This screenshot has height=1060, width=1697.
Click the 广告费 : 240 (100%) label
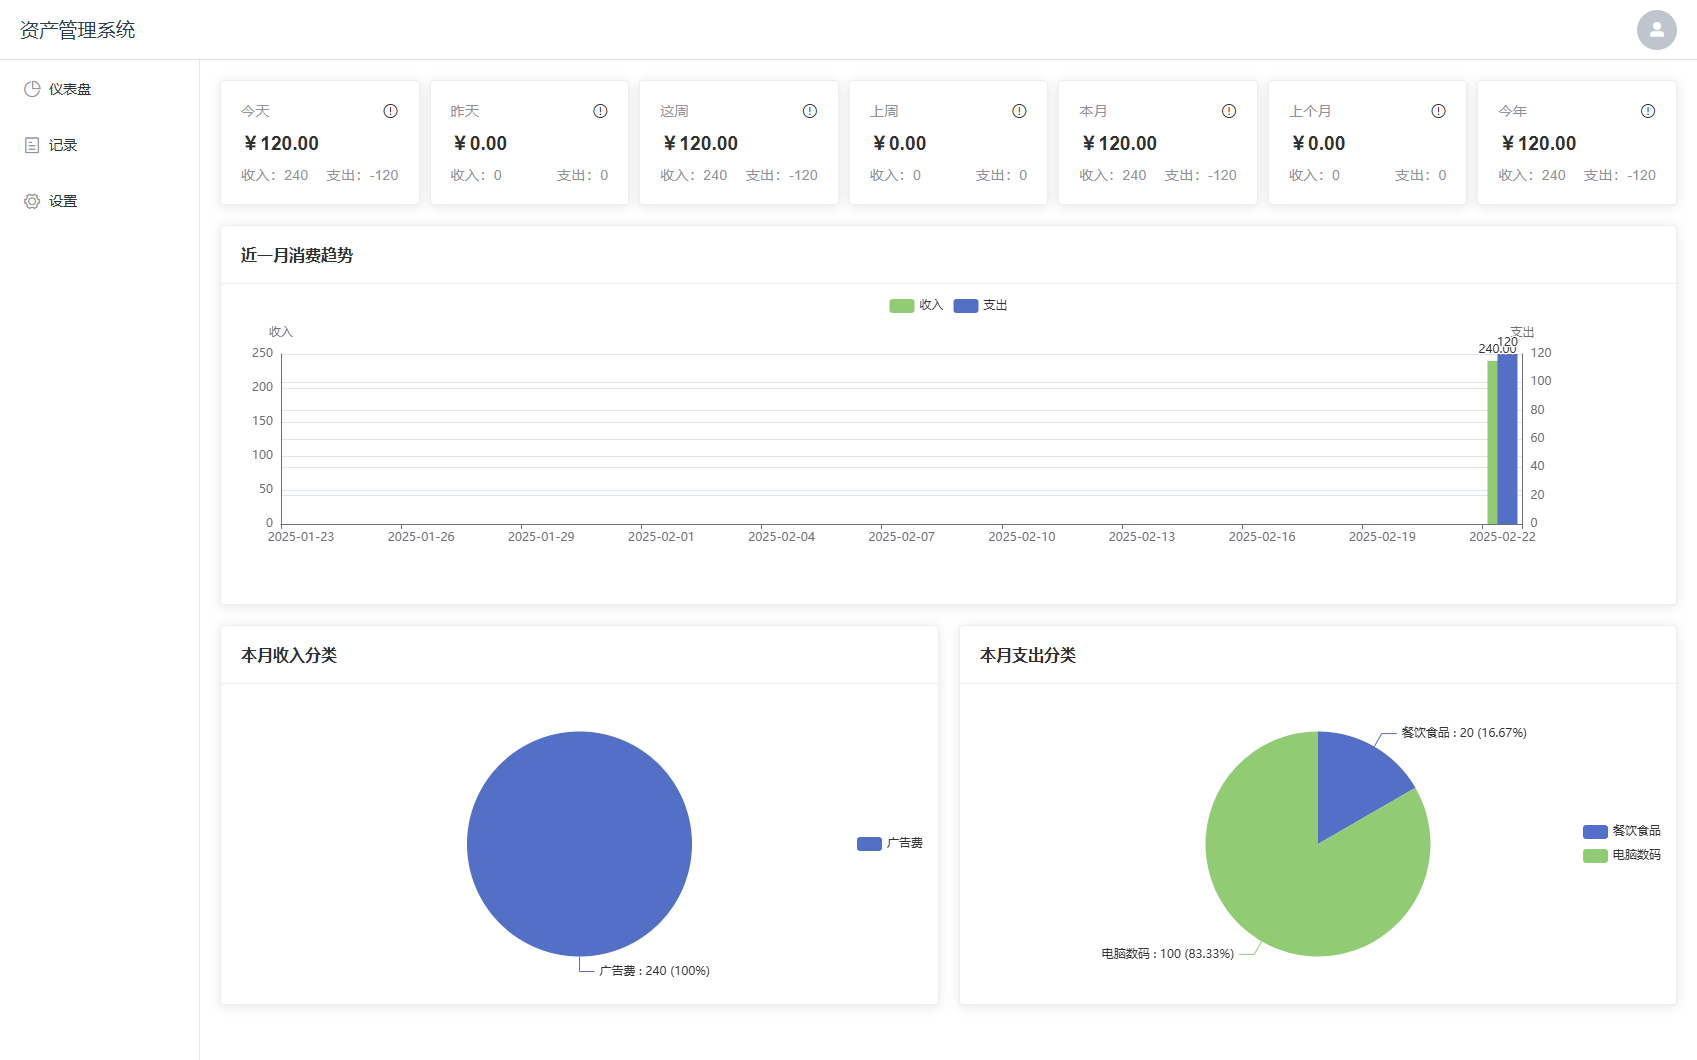(654, 971)
